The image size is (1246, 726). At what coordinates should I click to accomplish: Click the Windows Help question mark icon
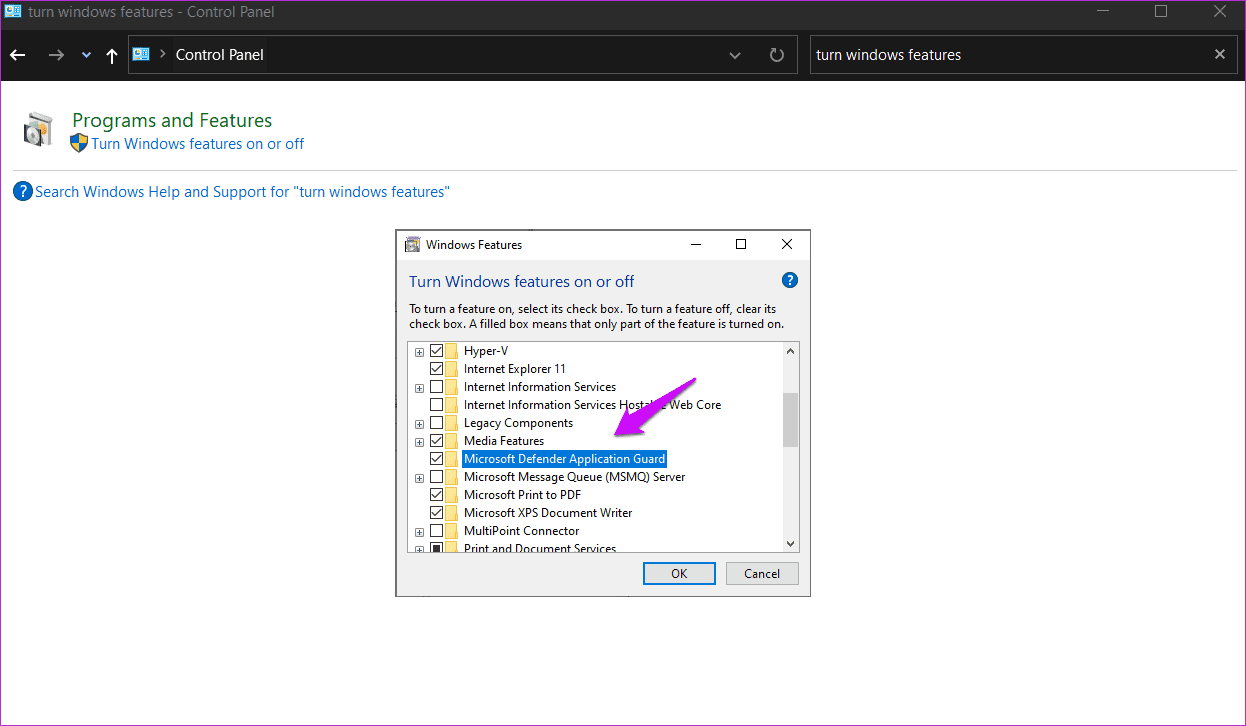(x=23, y=191)
